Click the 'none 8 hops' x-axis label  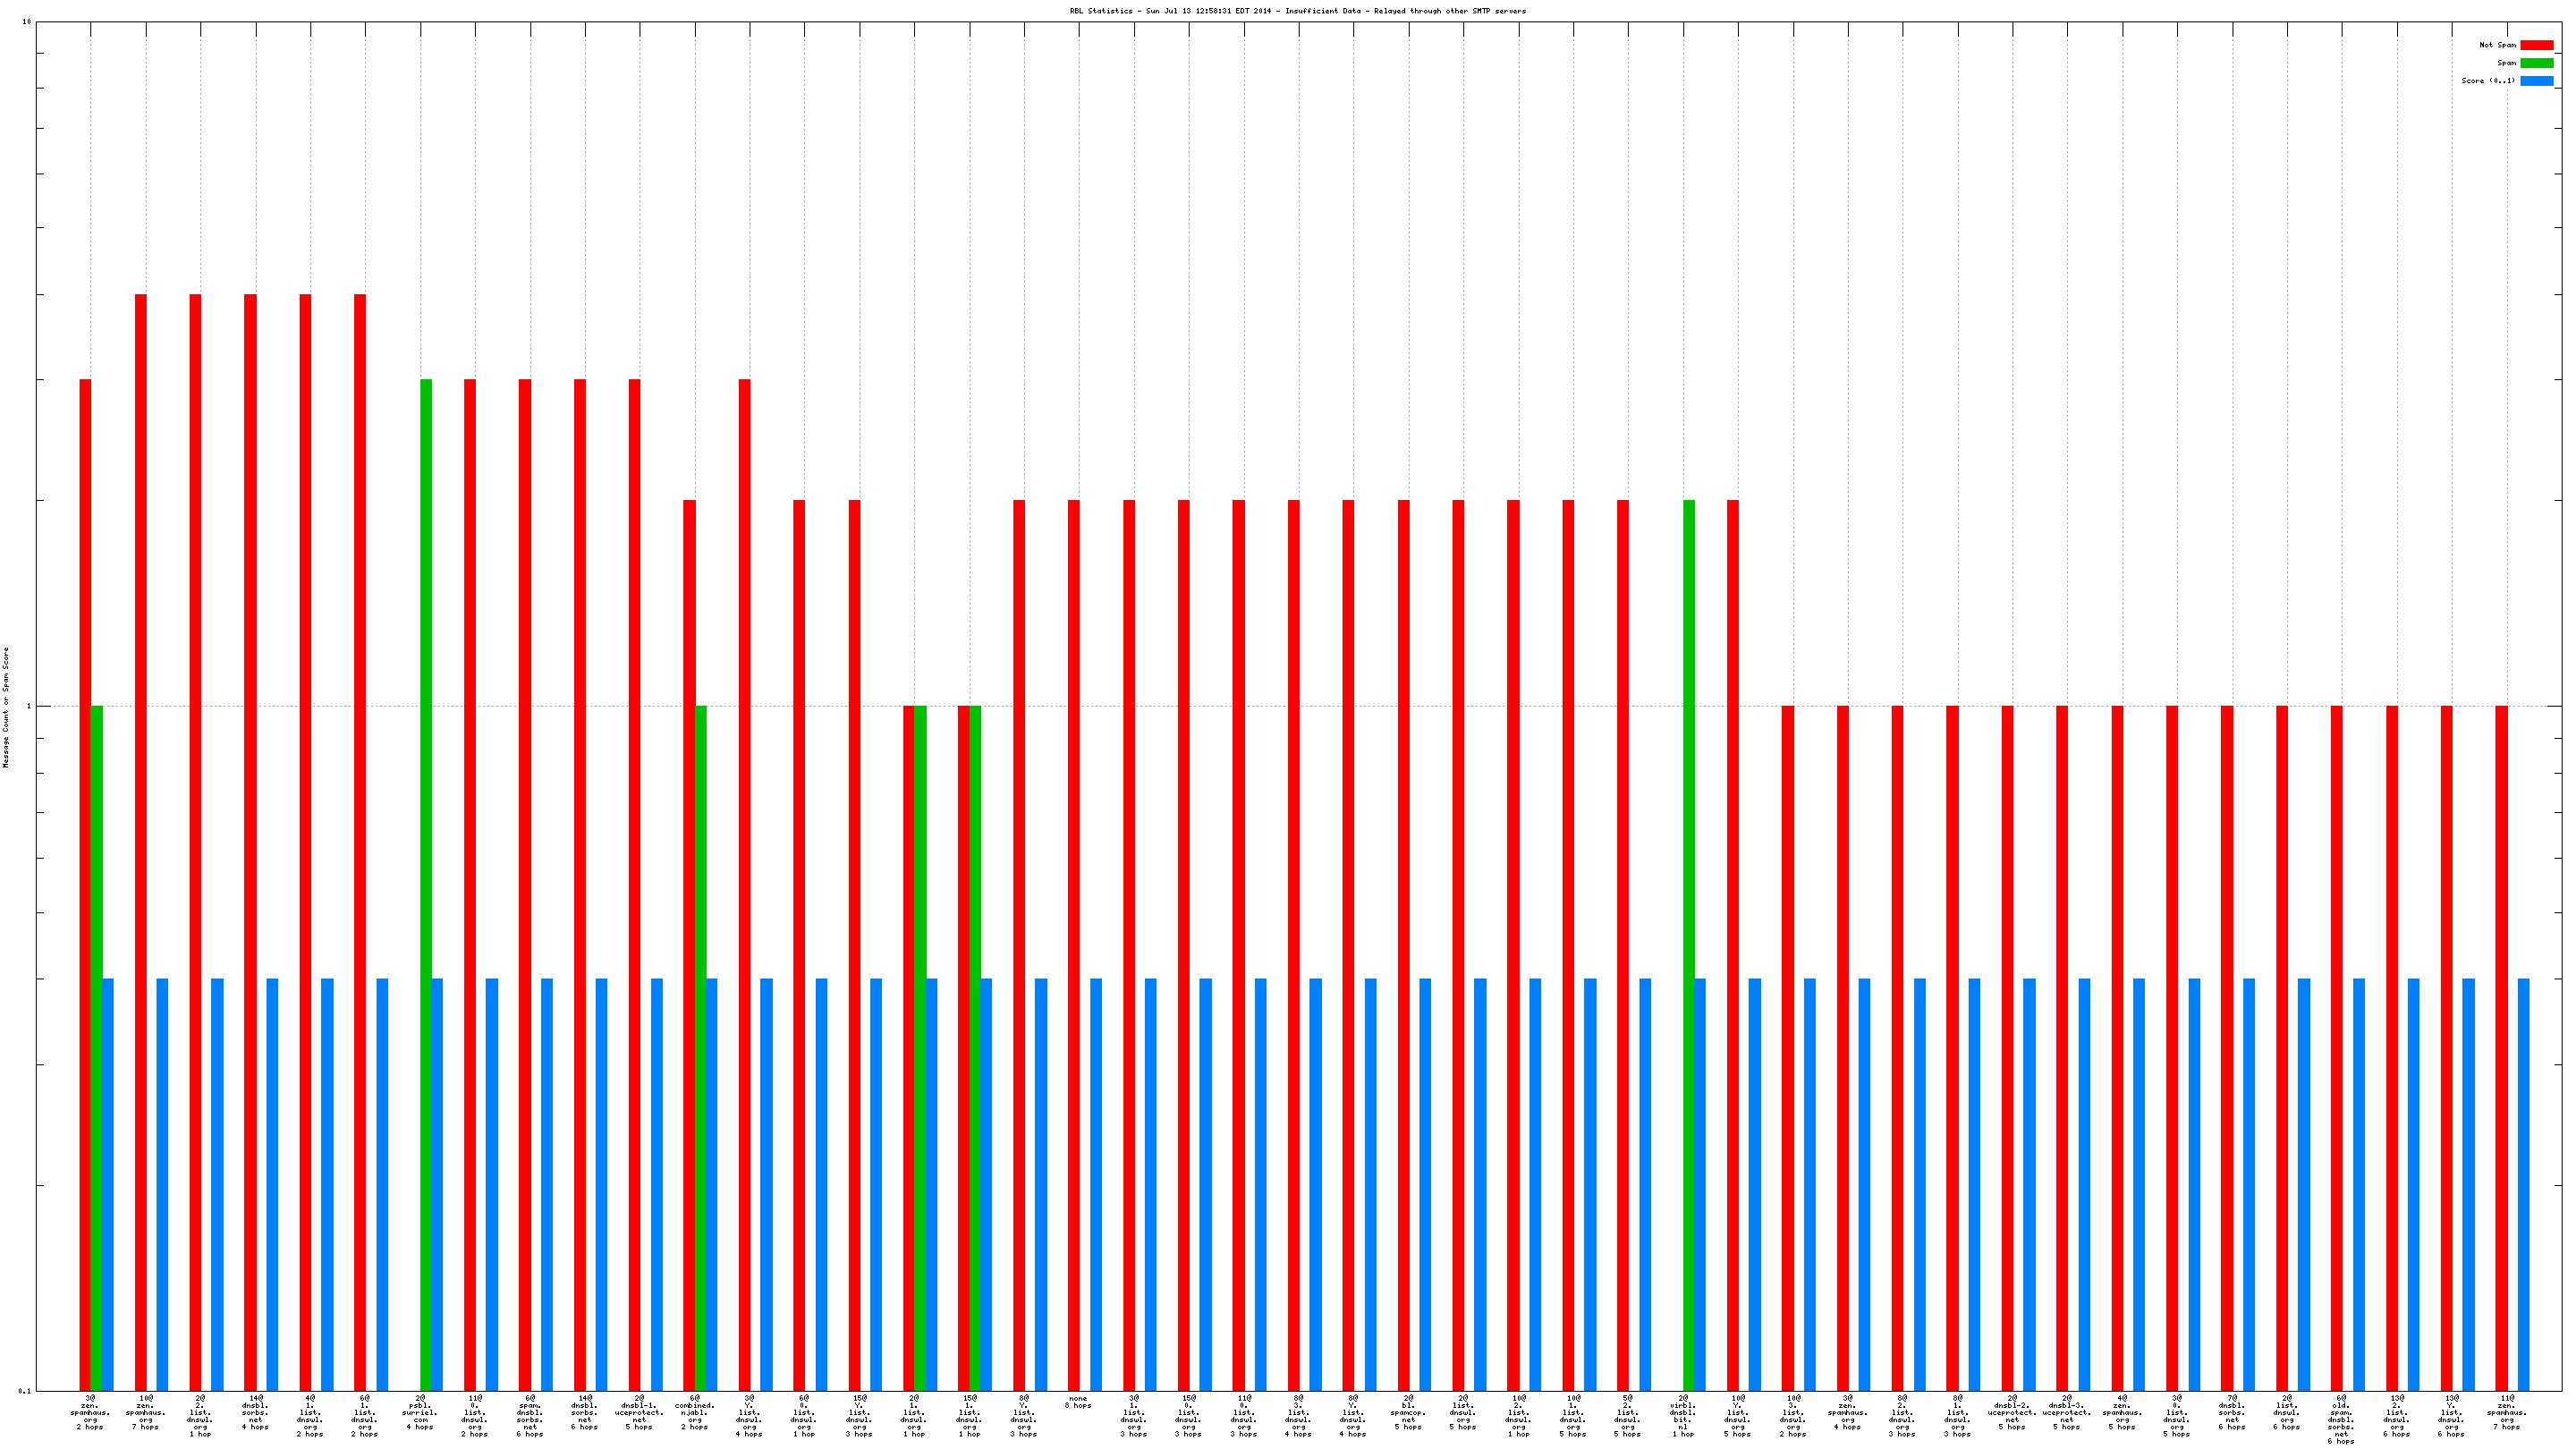tap(1078, 1402)
